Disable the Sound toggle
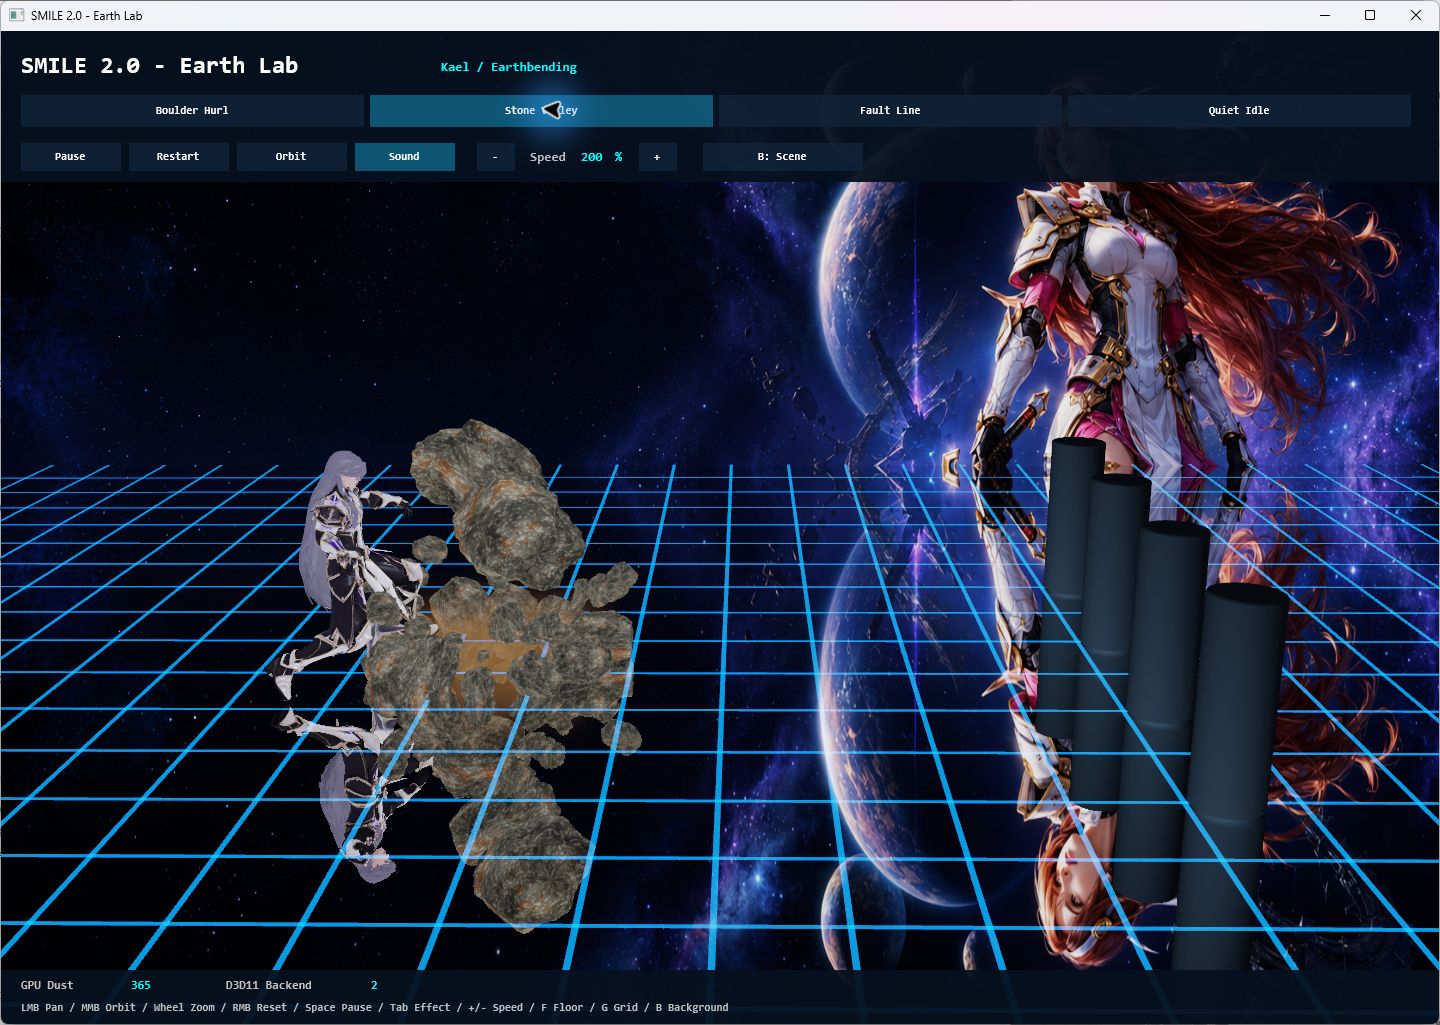1440x1025 pixels. (x=404, y=157)
